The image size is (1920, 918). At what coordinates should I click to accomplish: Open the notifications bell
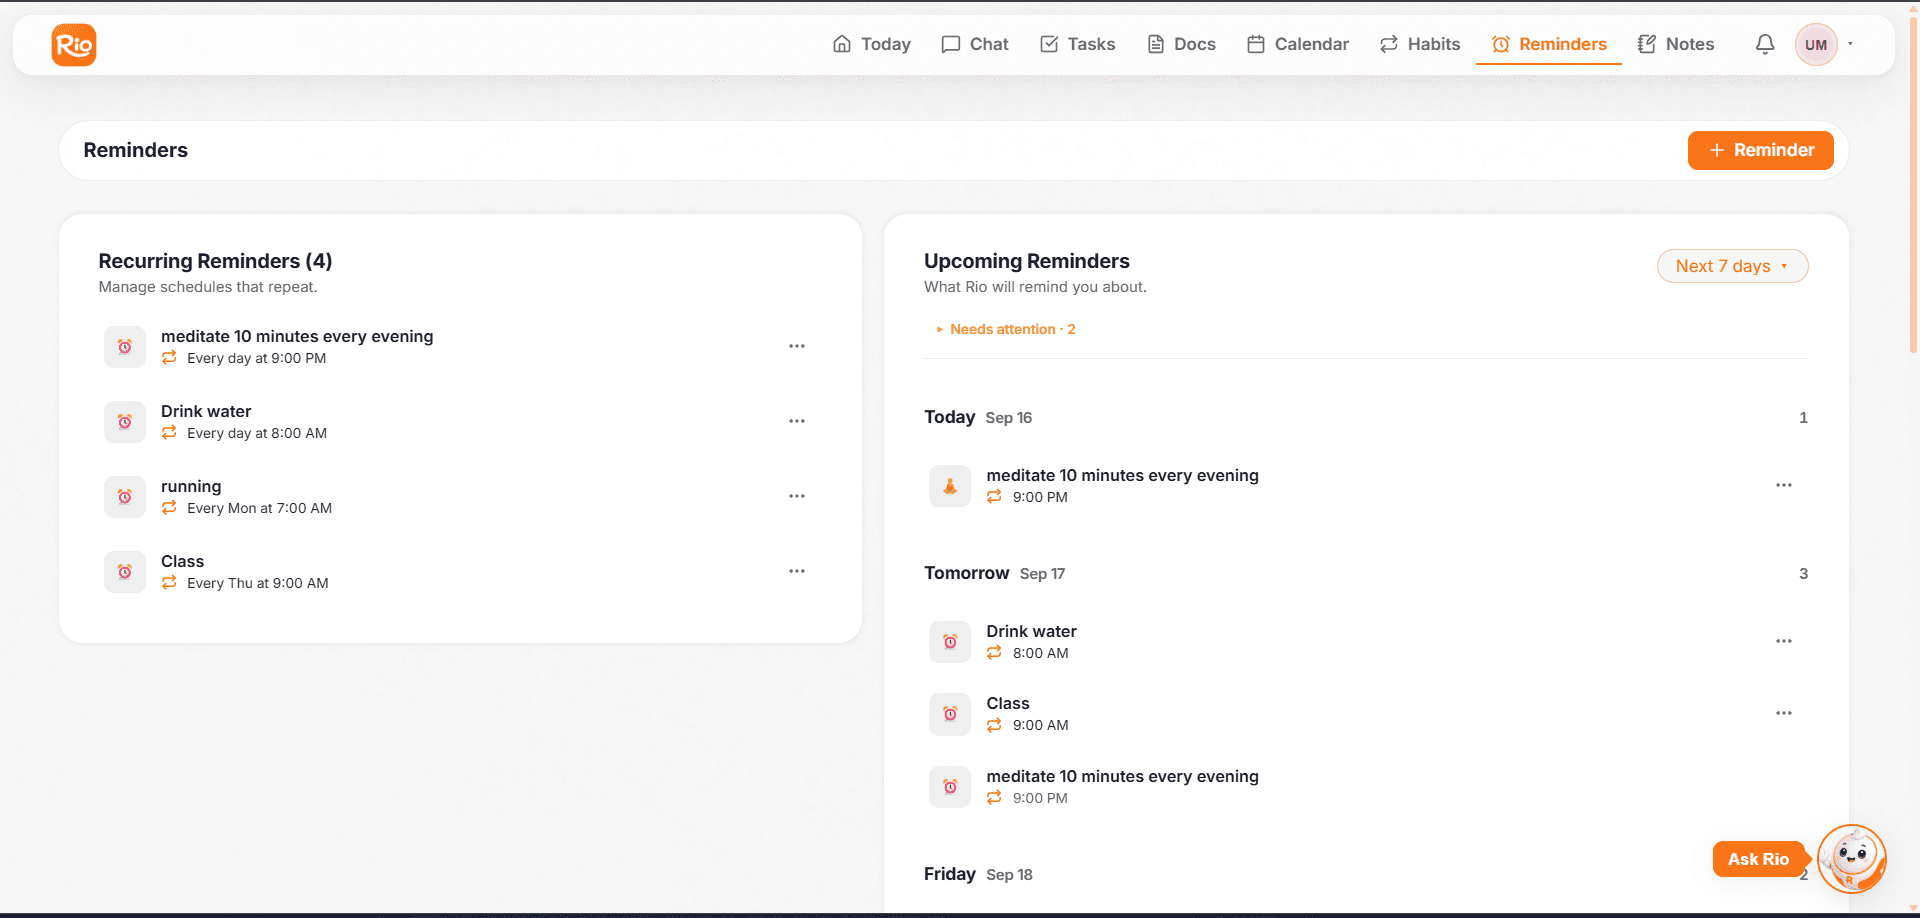click(1765, 44)
